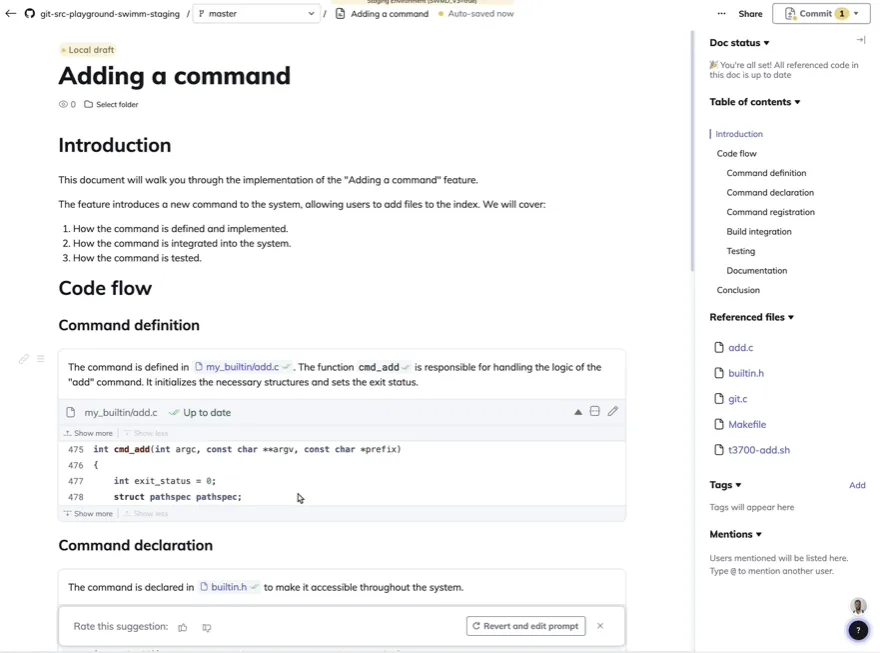
Task: Click Show more below line 478
Action: click(89, 513)
